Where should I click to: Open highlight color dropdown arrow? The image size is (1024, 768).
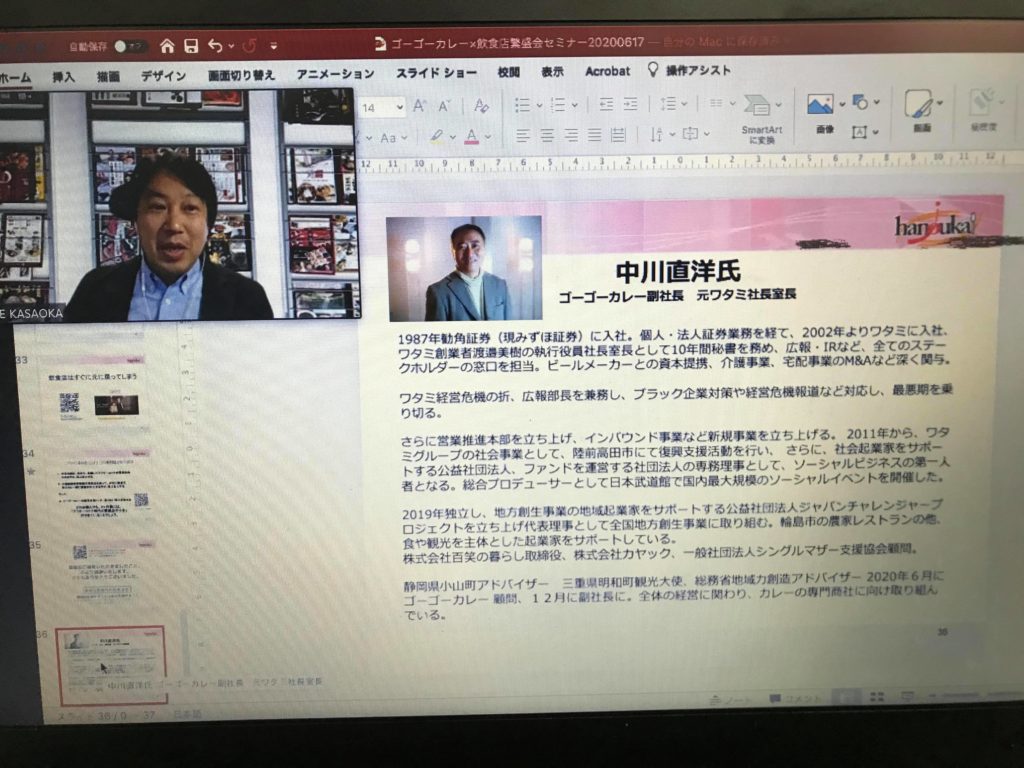[x=452, y=137]
